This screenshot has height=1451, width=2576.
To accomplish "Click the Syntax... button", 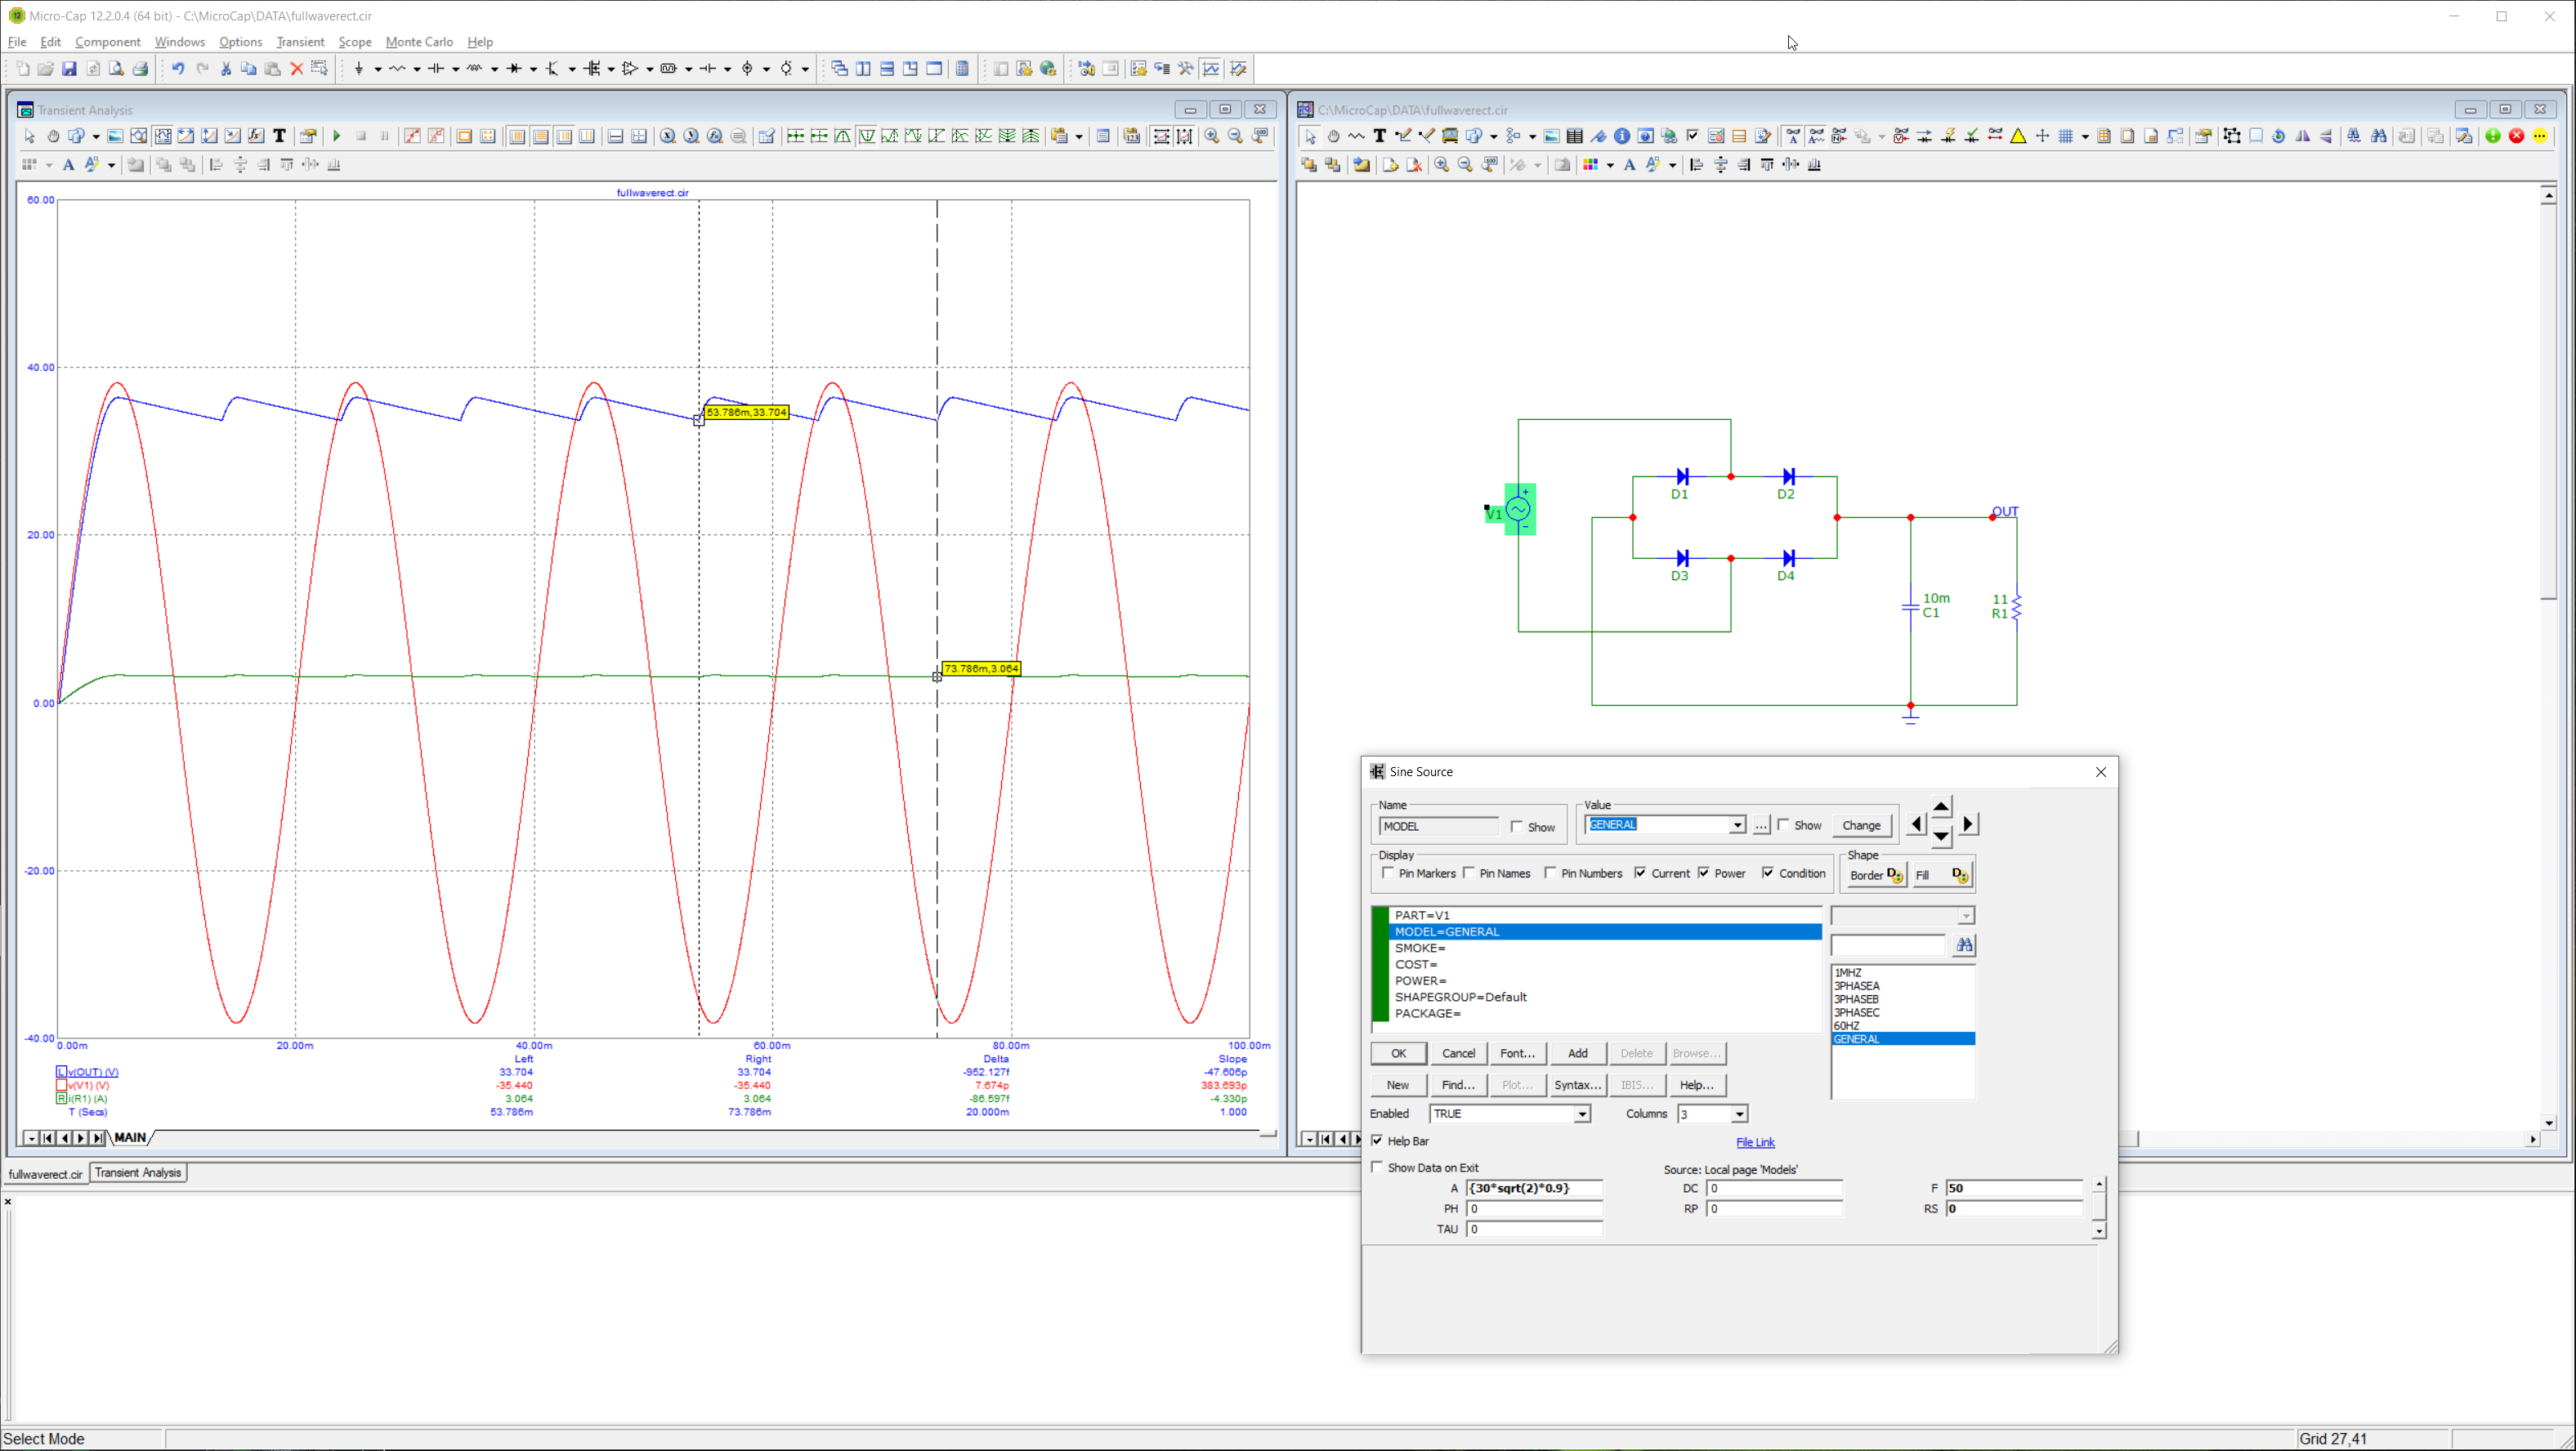I will pyautogui.click(x=1577, y=1085).
